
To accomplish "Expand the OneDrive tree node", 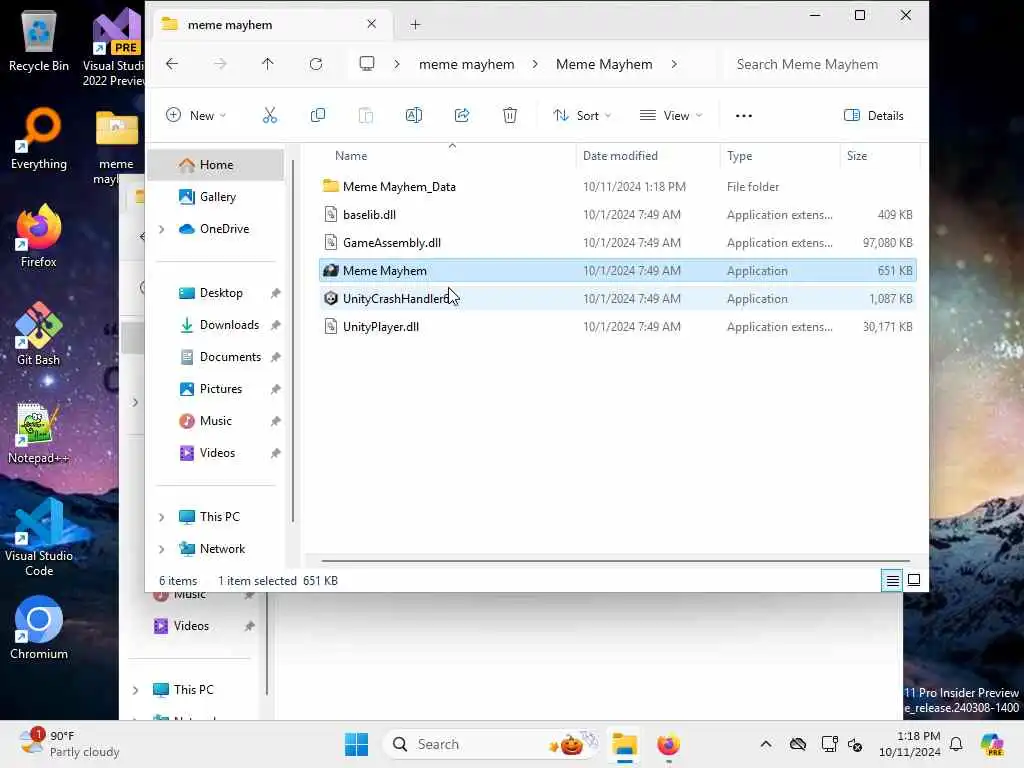I will [162, 229].
